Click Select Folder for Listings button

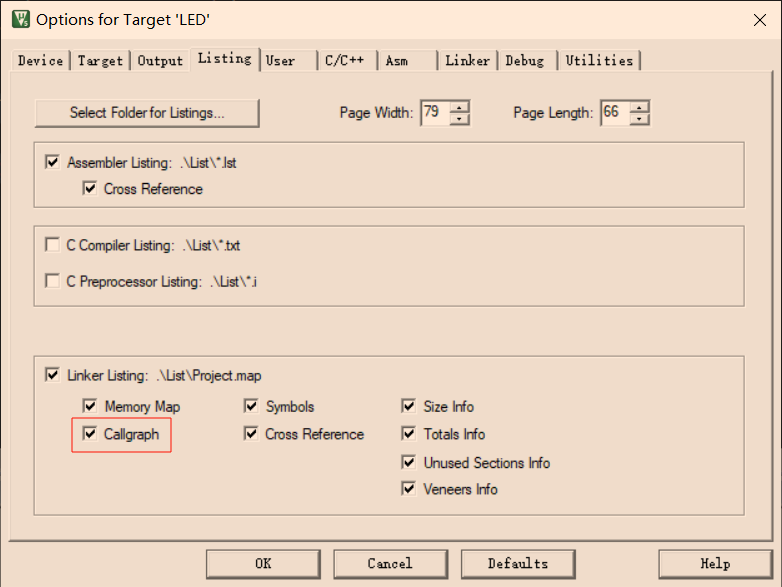pyautogui.click(x=147, y=113)
